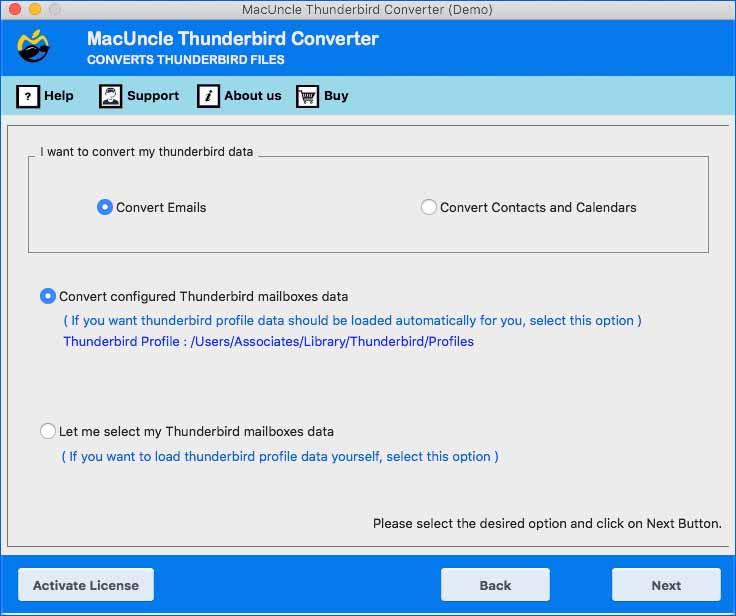Close the window with the red button
This screenshot has height=616, width=736.
pos(15,9)
